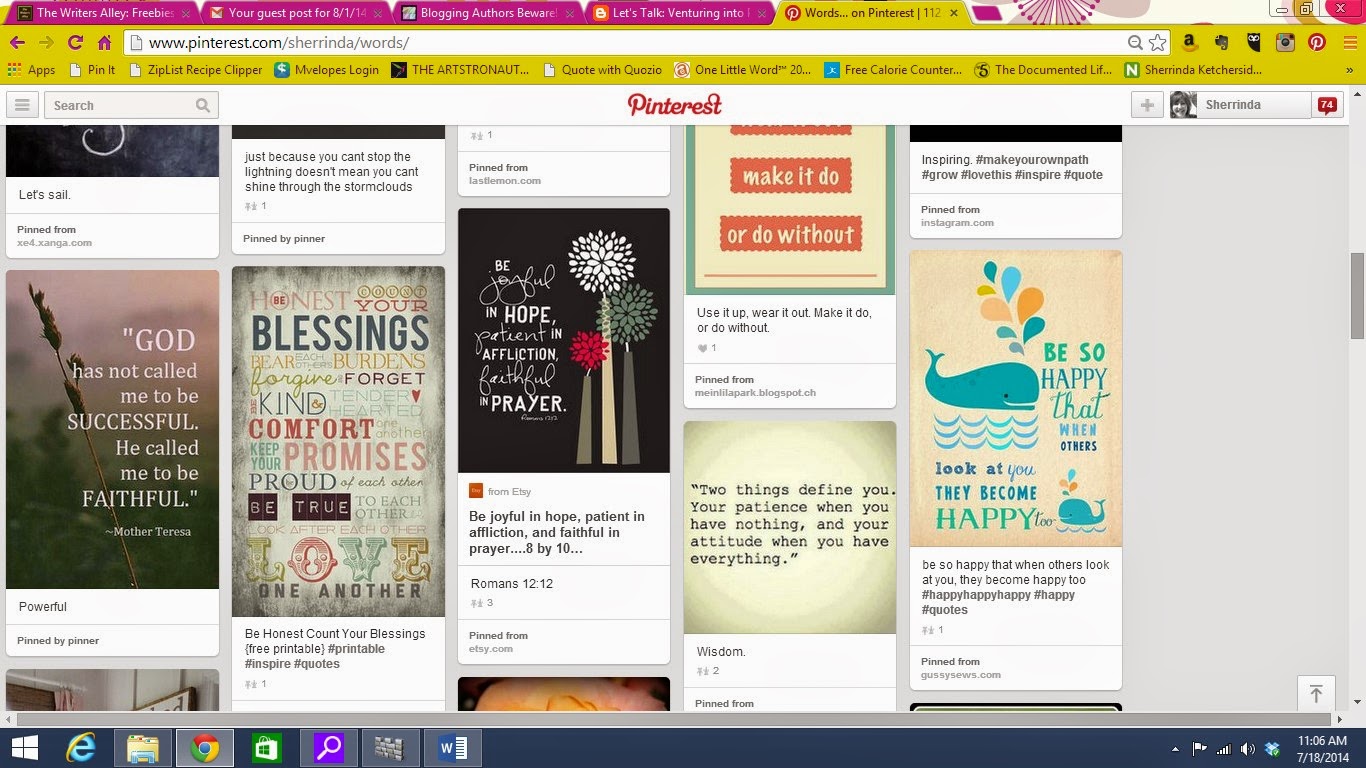Open the Count Your Blessings pin image

coord(338,441)
